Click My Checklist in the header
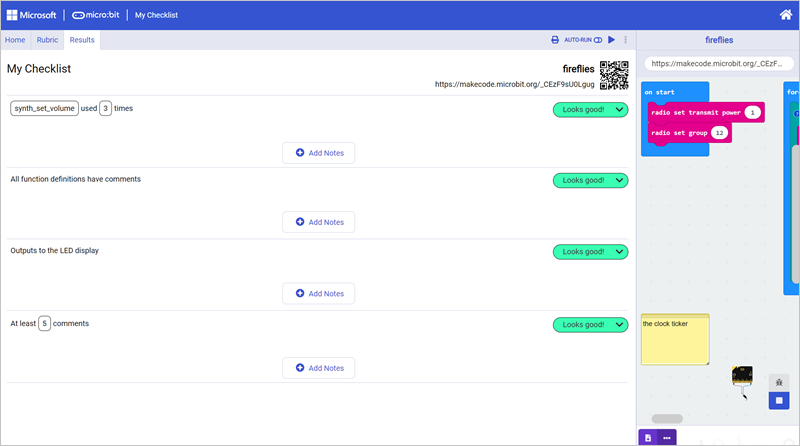This screenshot has width=800, height=446. click(156, 15)
